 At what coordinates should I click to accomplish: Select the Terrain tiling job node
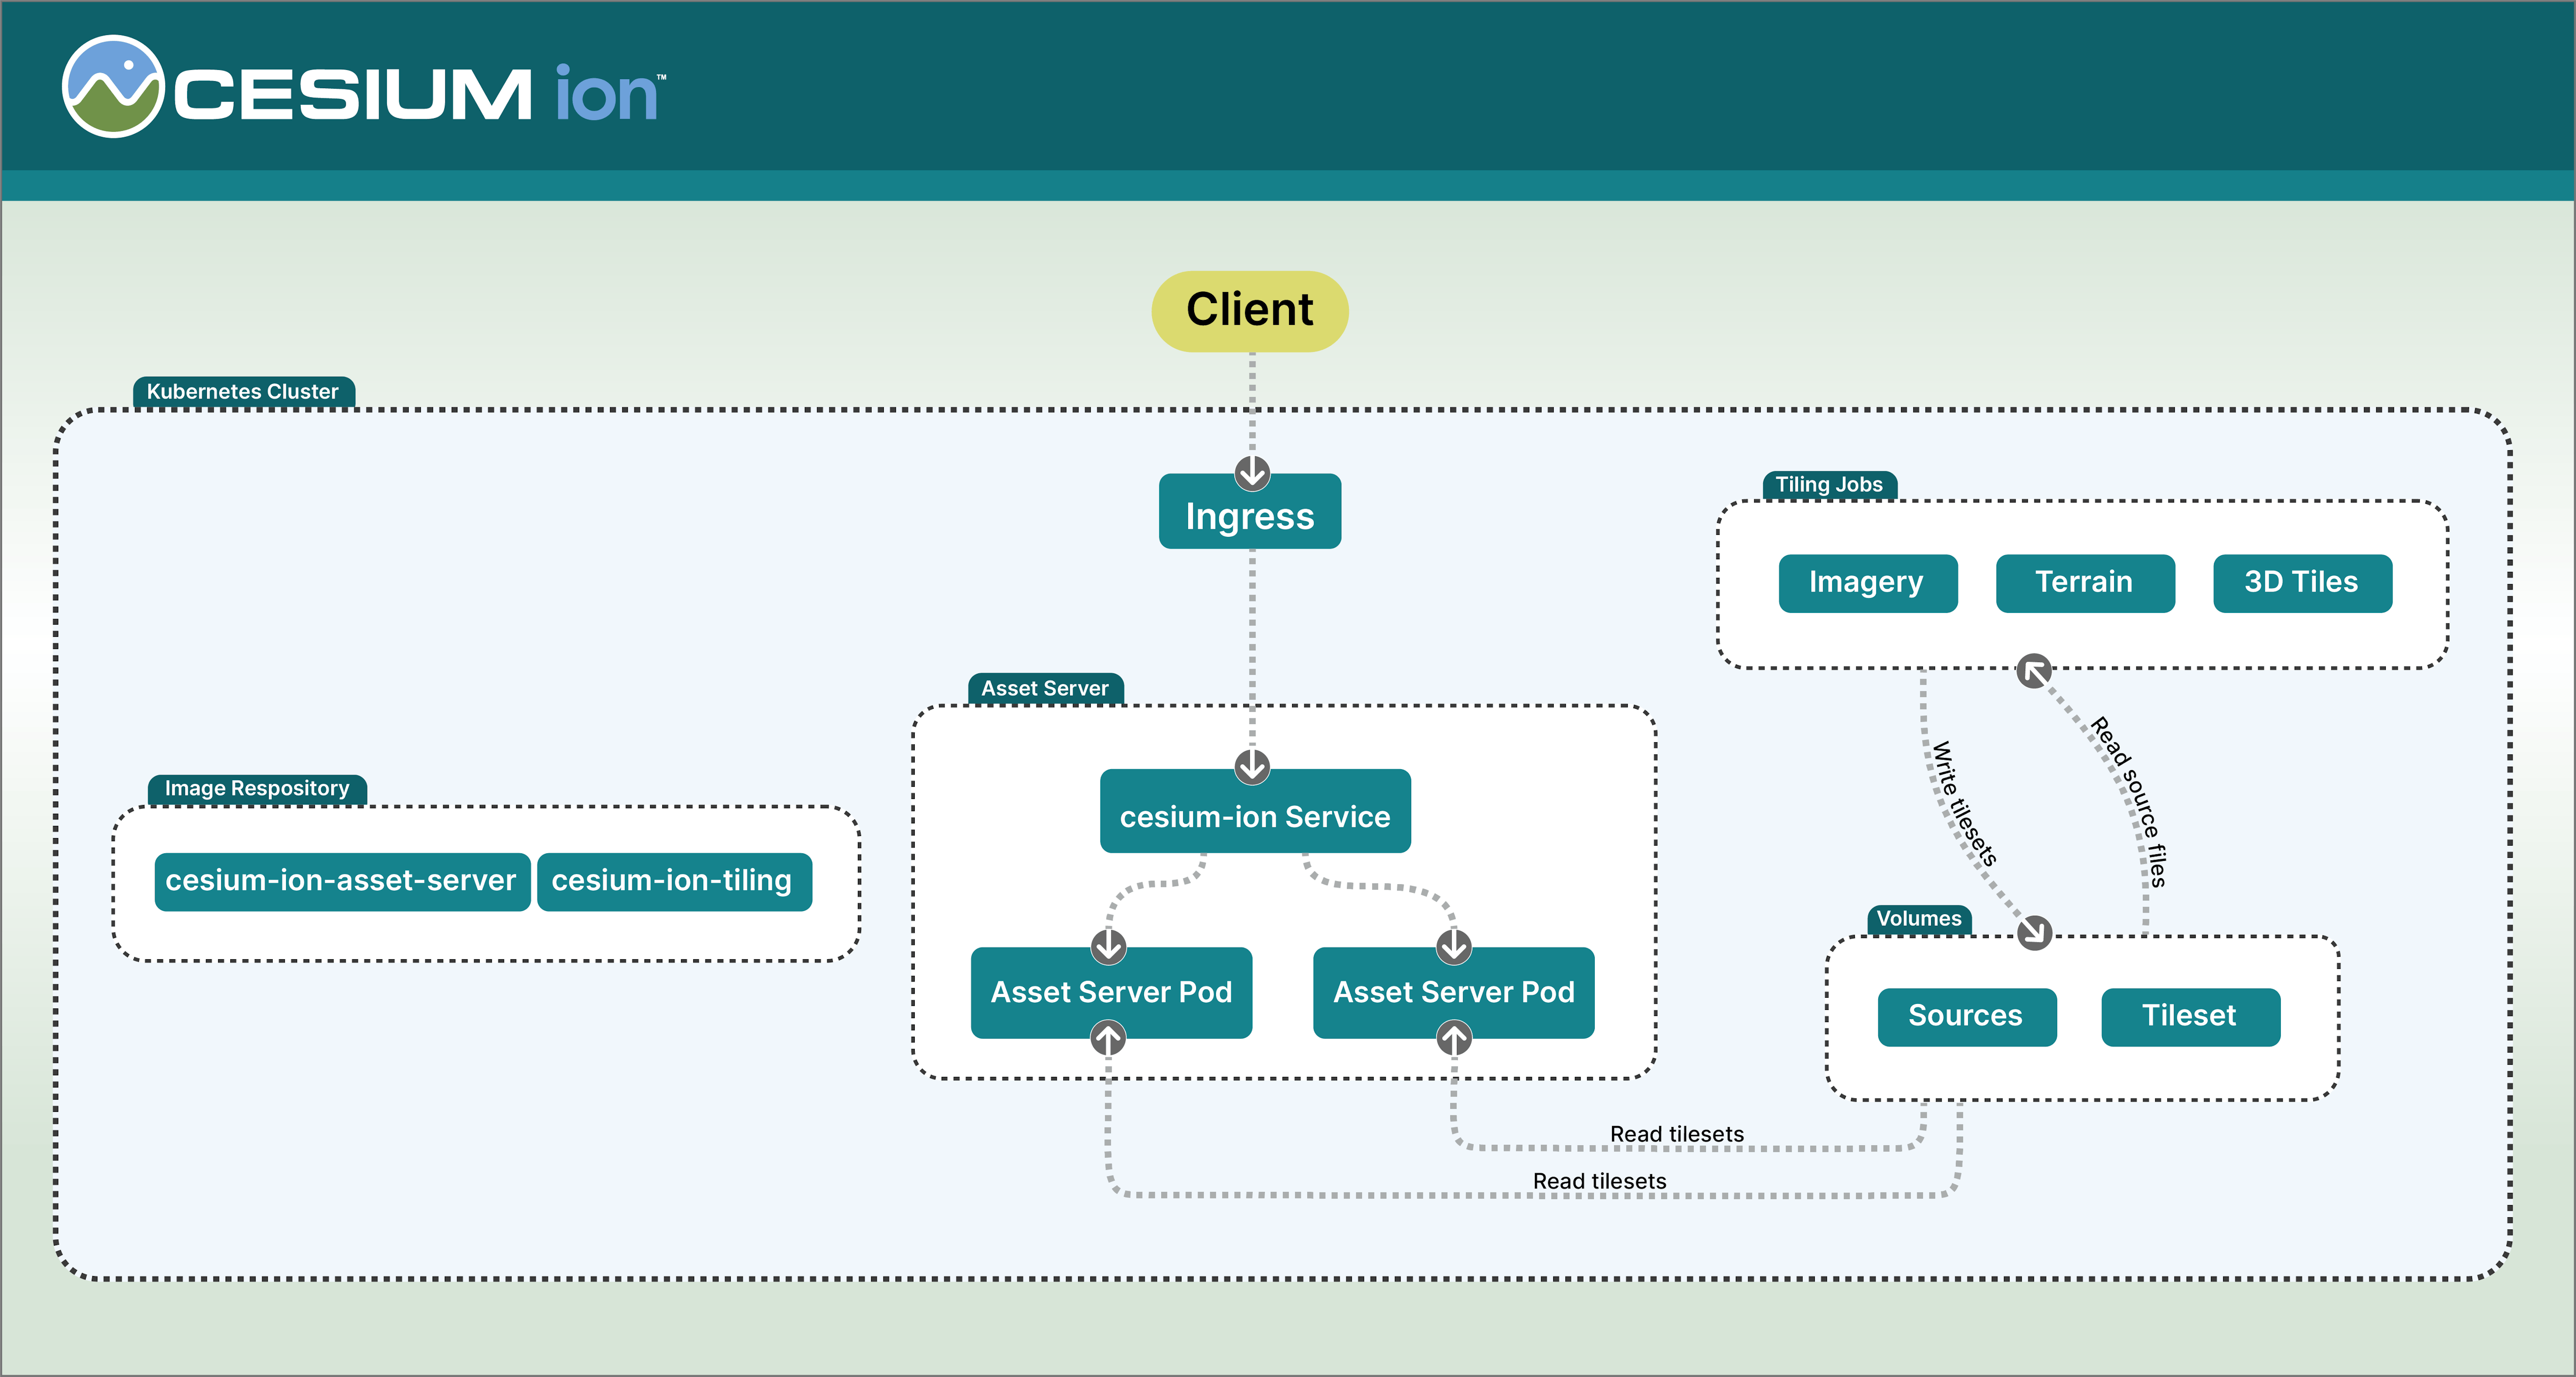point(2085,583)
